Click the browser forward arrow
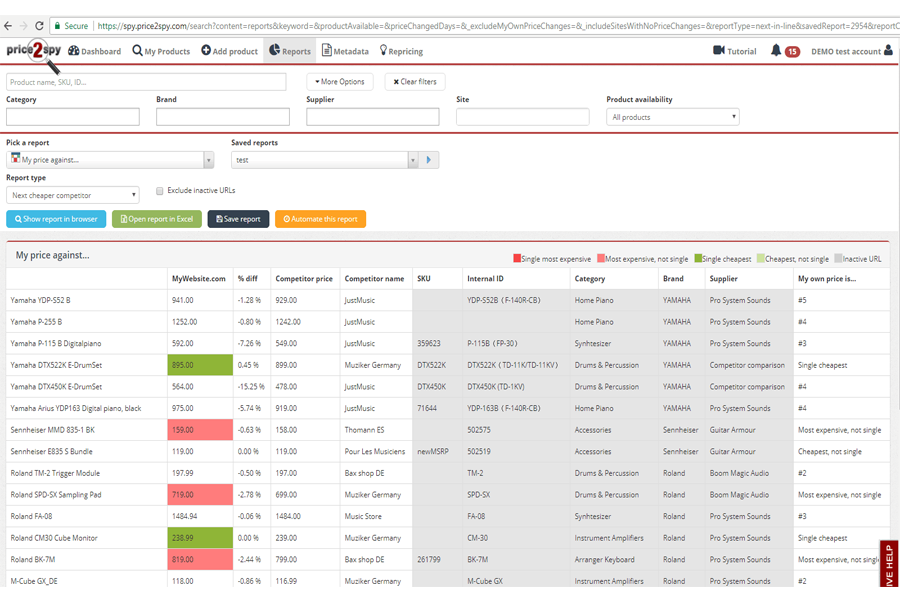 [x=24, y=26]
